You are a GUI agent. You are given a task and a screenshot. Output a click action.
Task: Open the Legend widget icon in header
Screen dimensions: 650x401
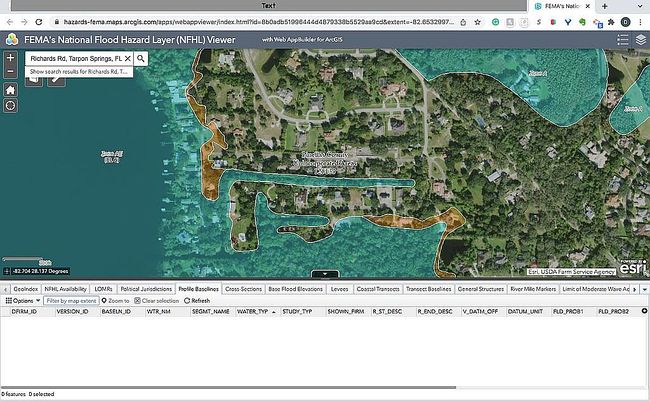[x=623, y=40]
